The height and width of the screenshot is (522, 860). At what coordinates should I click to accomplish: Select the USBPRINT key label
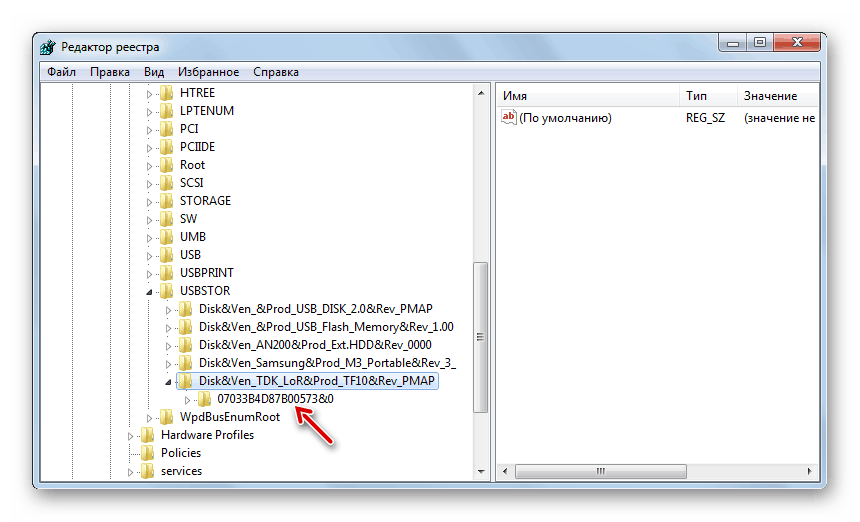(x=207, y=273)
